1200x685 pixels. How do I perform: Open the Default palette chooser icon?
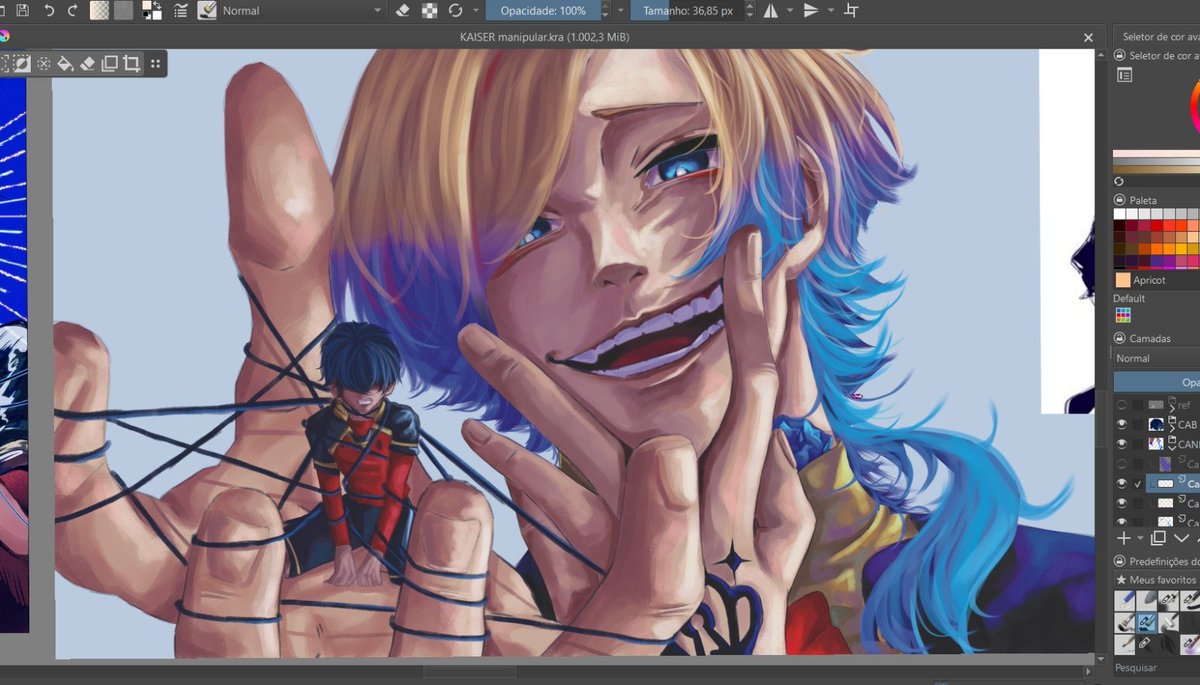pos(1123,315)
